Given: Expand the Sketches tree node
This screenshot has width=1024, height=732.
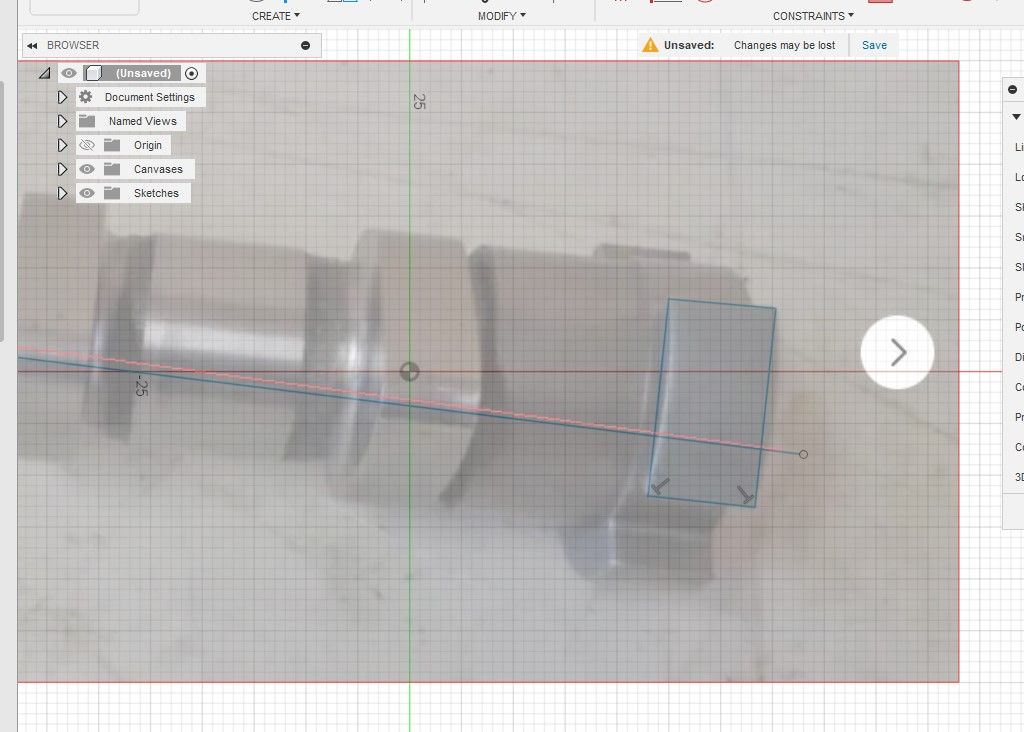Looking at the screenshot, I should 62,193.
